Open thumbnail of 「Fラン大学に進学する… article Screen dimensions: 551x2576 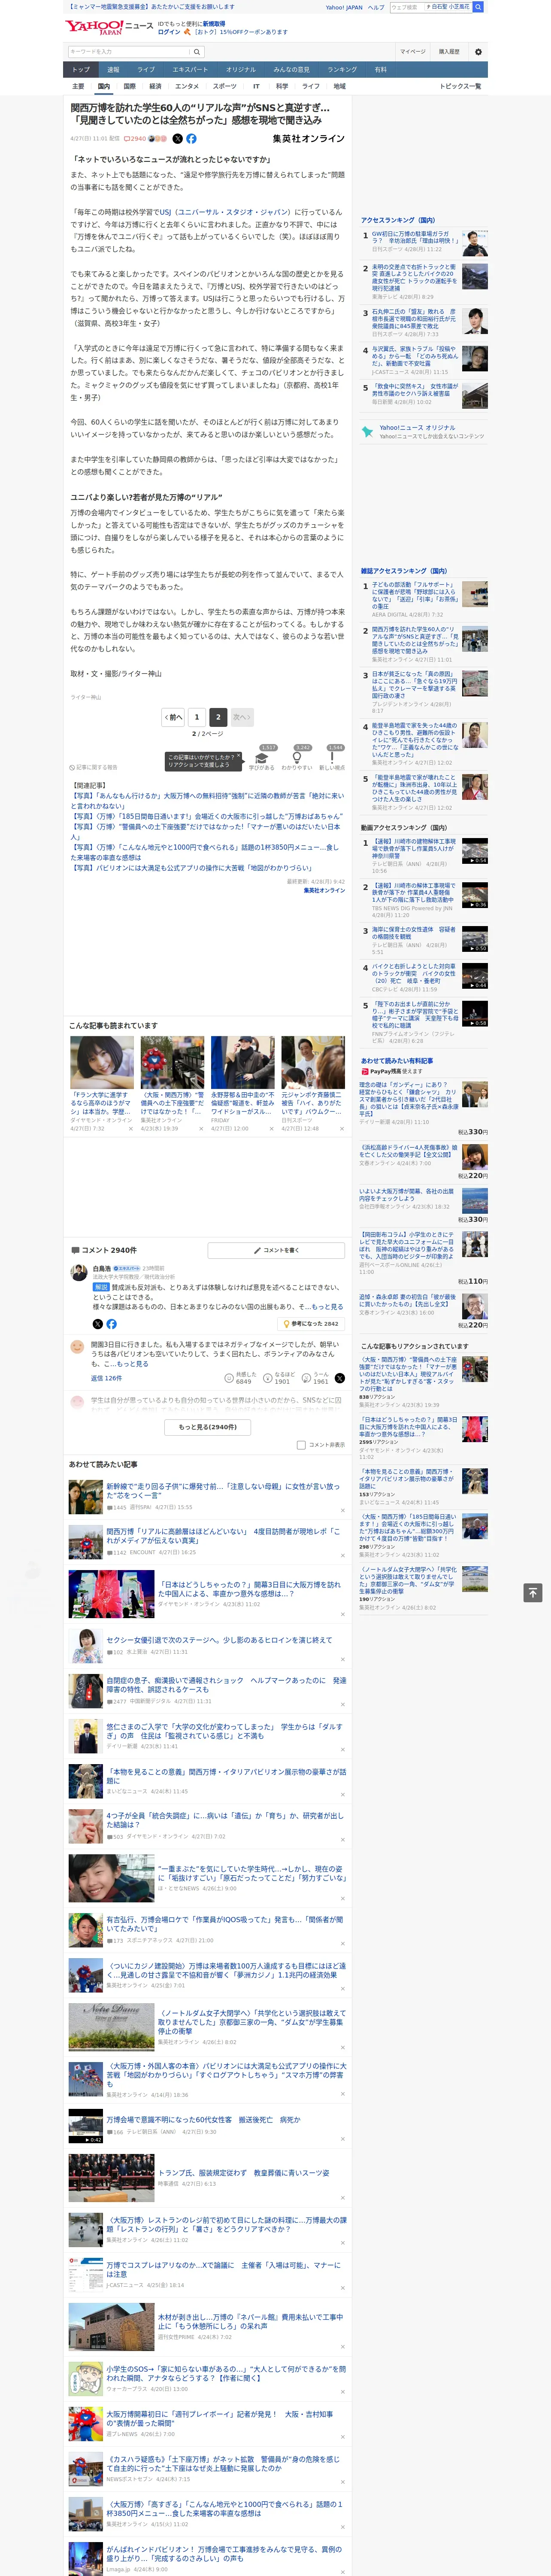pos(102,1063)
